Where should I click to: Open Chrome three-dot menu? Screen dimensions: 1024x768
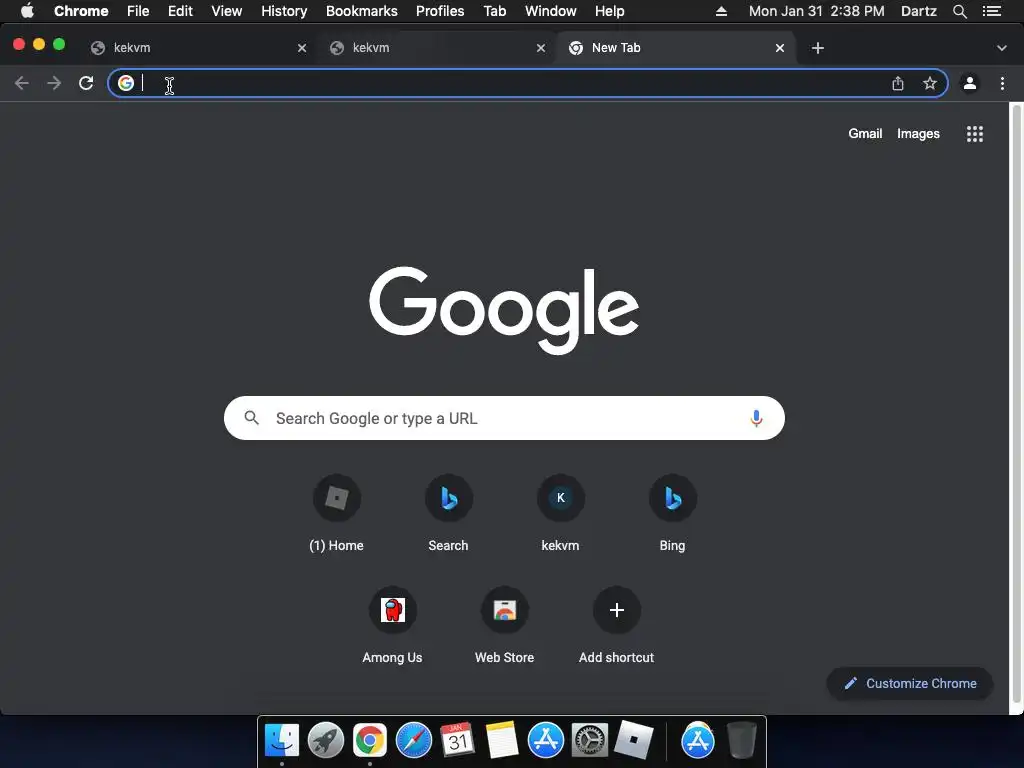pyautogui.click(x=1002, y=83)
